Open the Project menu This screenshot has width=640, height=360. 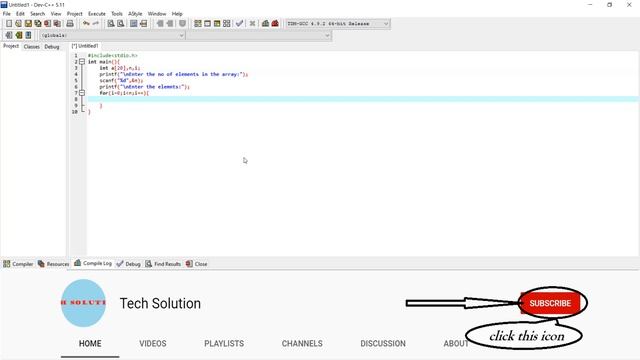pyautogui.click(x=75, y=13)
